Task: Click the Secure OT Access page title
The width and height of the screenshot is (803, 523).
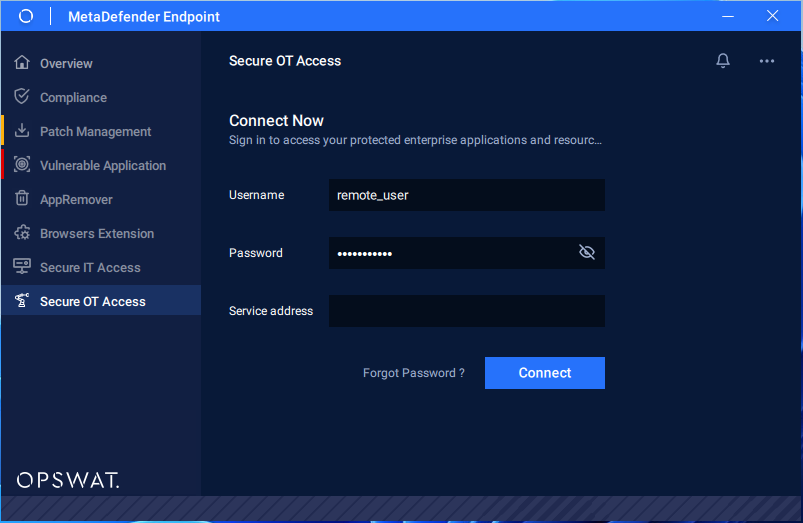Action: (x=285, y=61)
